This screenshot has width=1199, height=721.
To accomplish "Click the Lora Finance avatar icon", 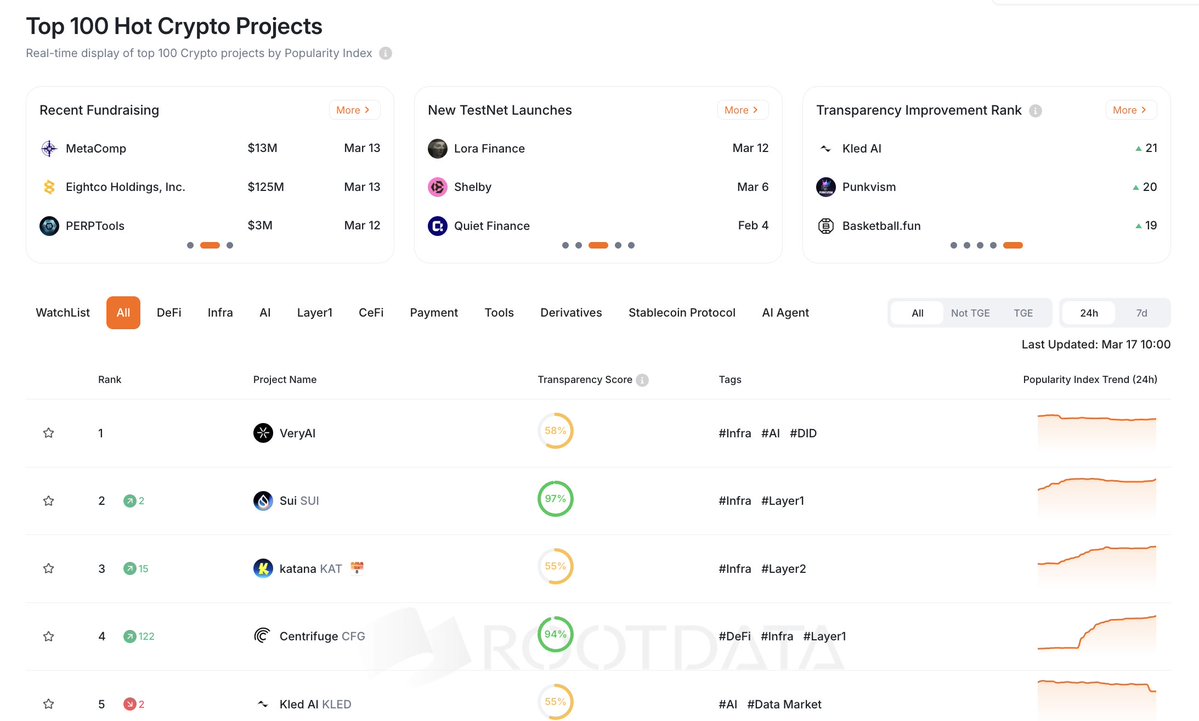I will click(437, 148).
